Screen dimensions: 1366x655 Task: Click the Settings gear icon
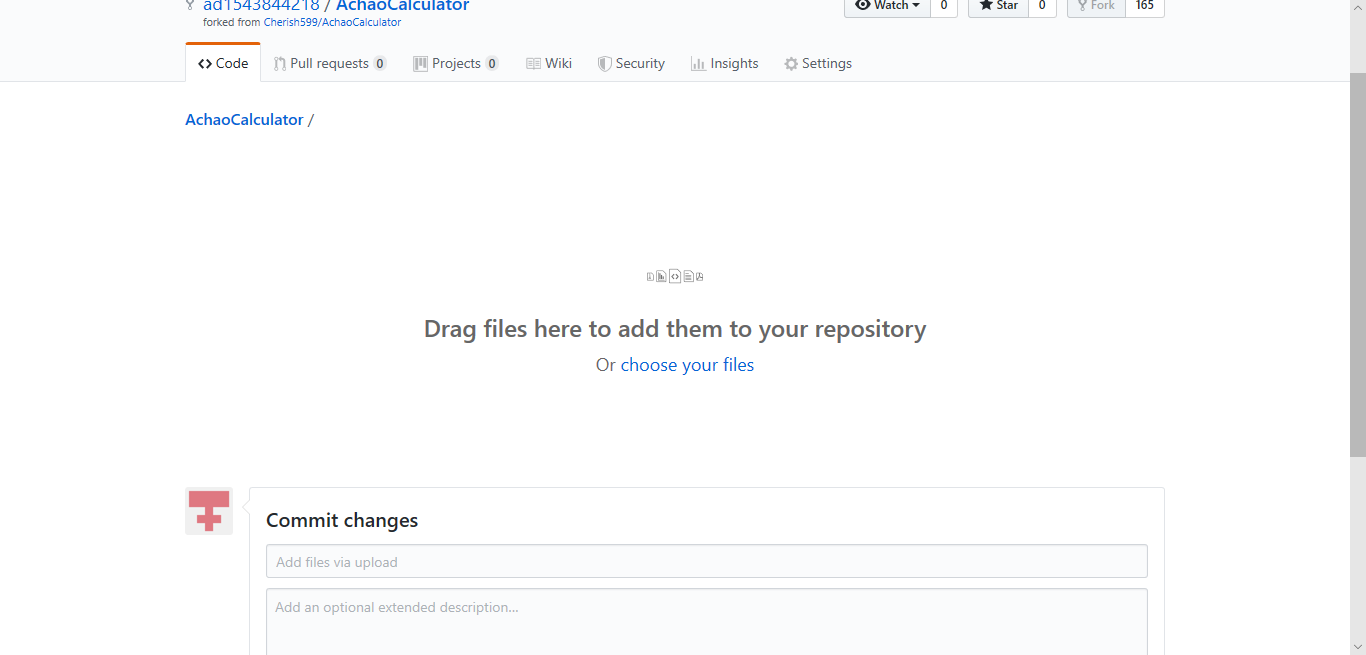coord(791,64)
